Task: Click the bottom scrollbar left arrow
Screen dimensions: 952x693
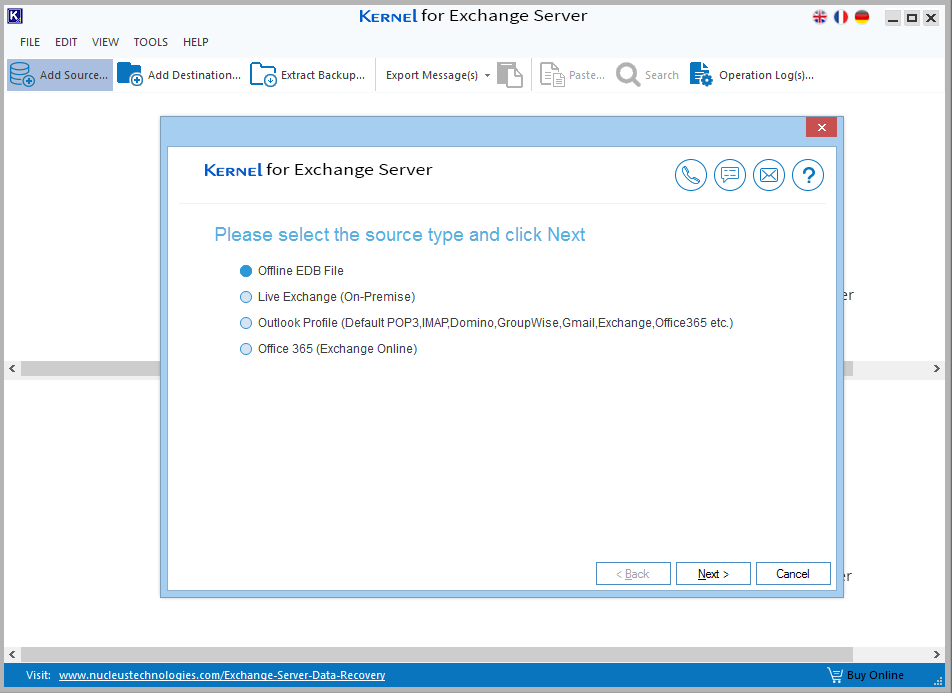Action: point(12,655)
